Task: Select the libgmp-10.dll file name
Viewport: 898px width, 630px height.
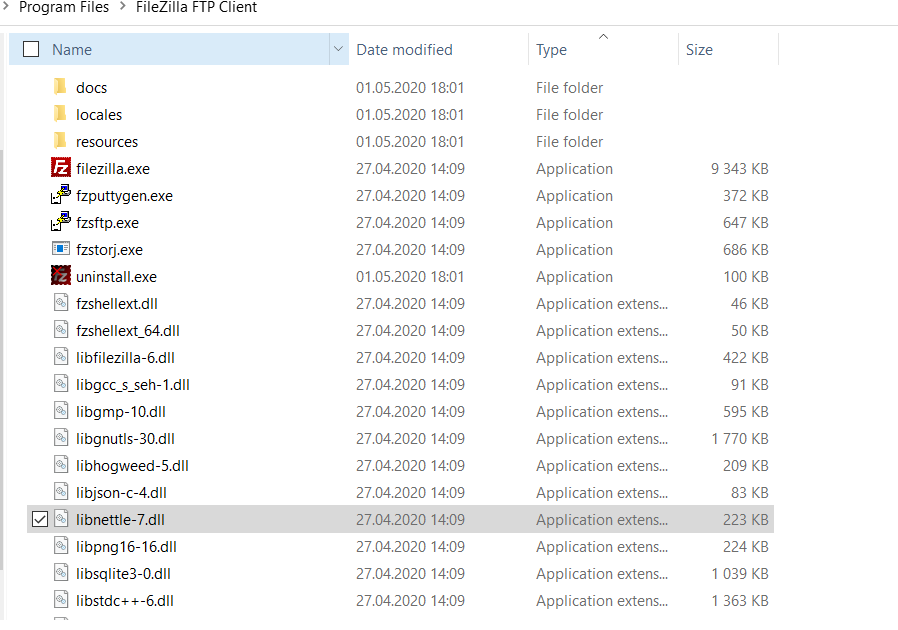Action: (x=121, y=412)
